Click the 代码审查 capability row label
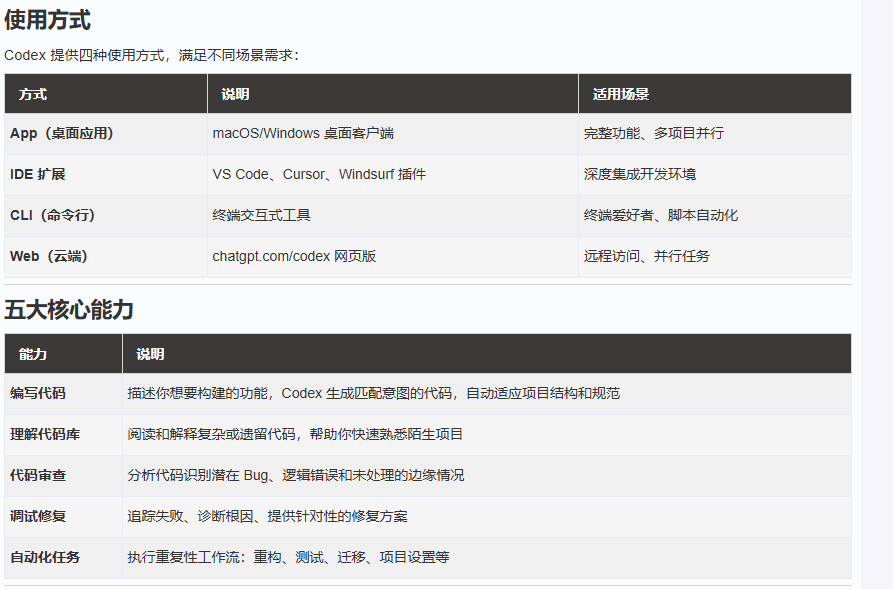The height and width of the screenshot is (589, 893). click(38, 475)
